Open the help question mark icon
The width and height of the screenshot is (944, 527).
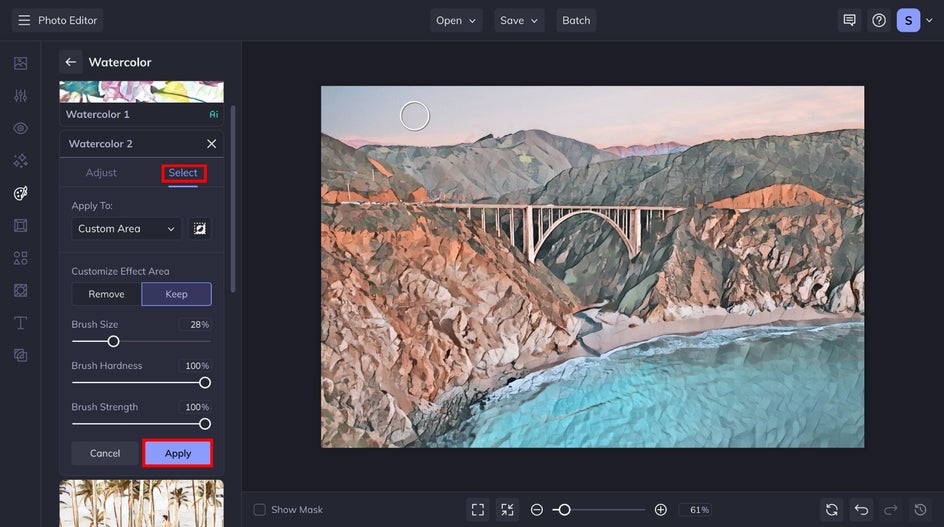(x=879, y=20)
